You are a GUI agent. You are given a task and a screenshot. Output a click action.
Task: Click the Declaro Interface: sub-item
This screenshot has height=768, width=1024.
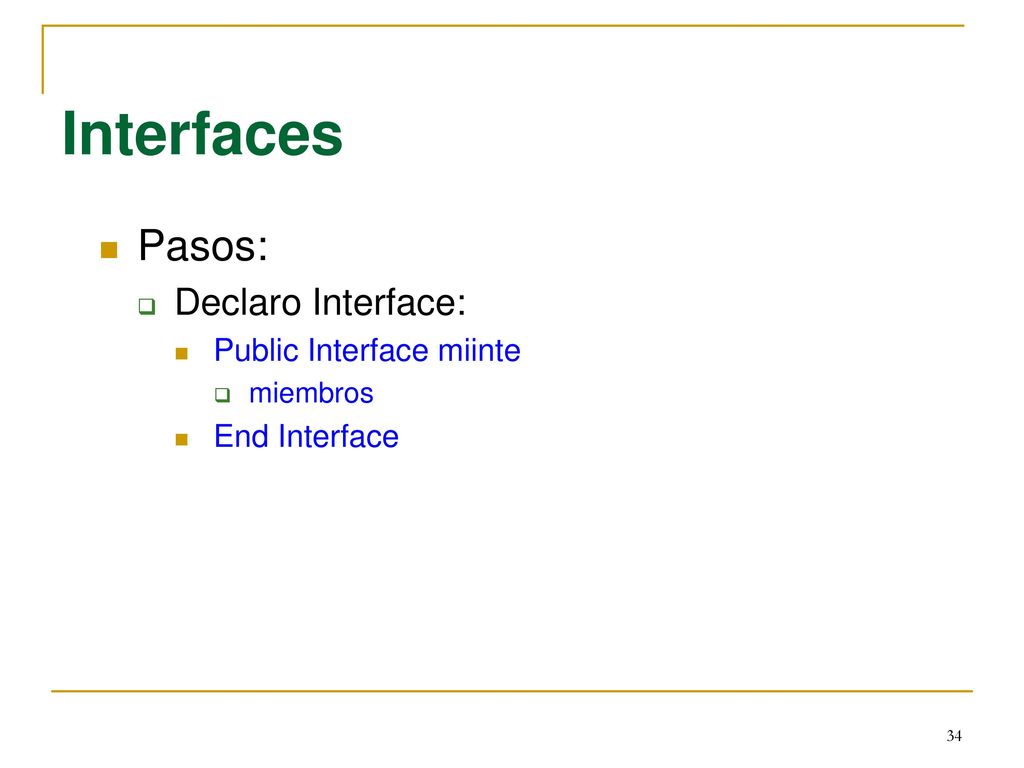(x=321, y=302)
